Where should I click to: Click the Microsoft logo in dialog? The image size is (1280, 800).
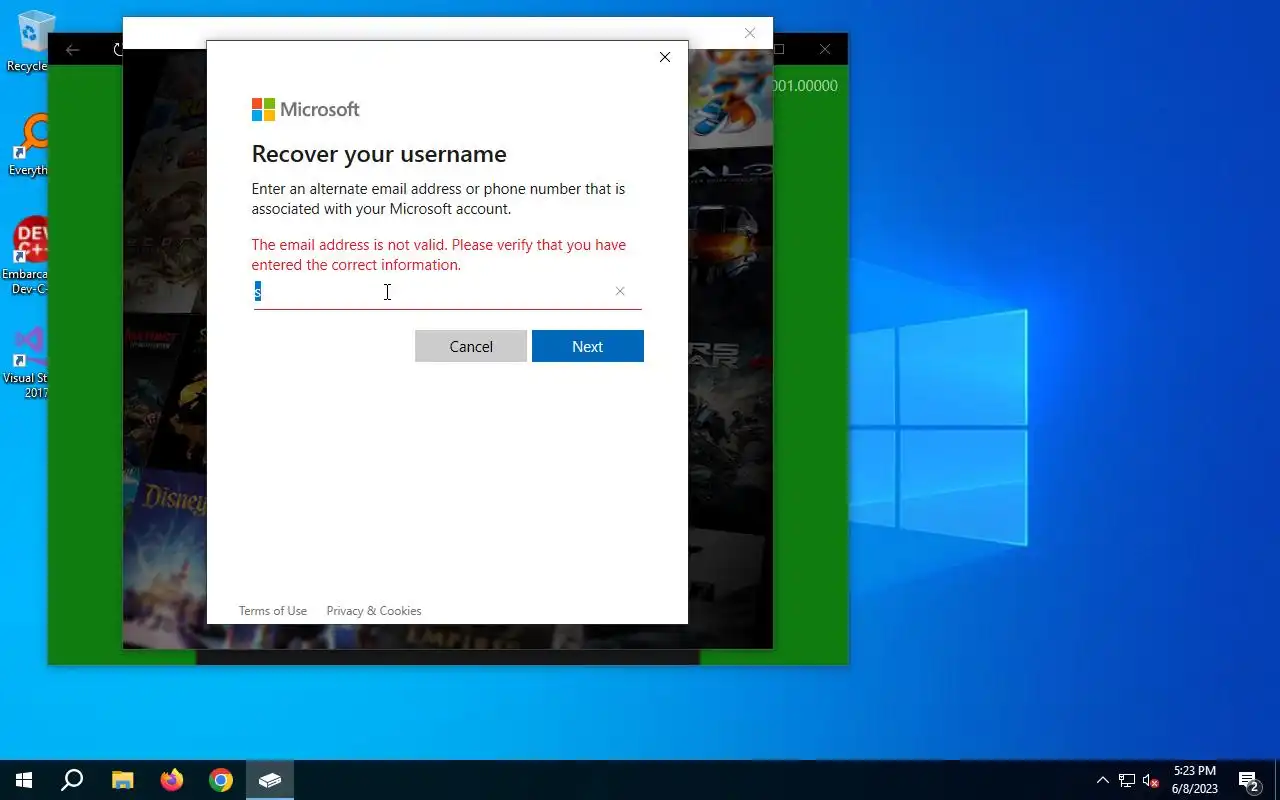tap(305, 109)
